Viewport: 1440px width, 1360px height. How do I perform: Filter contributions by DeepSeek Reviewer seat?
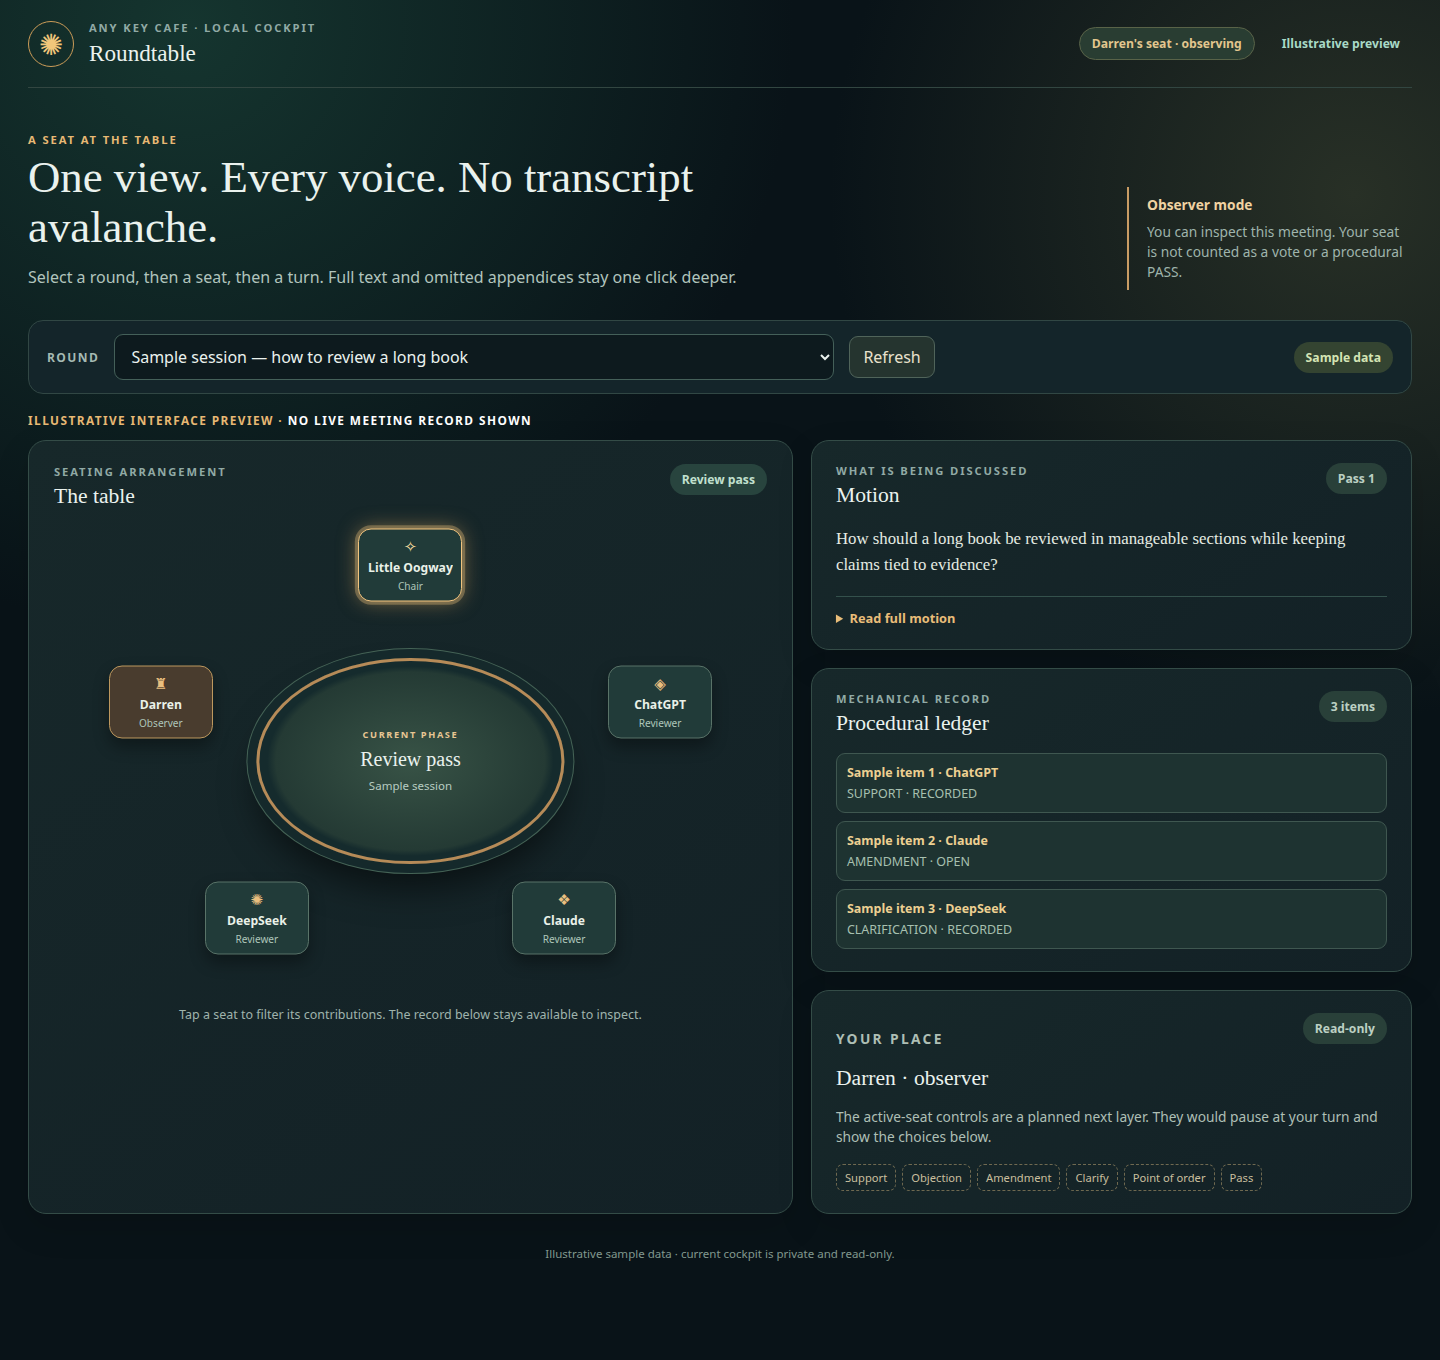(257, 918)
